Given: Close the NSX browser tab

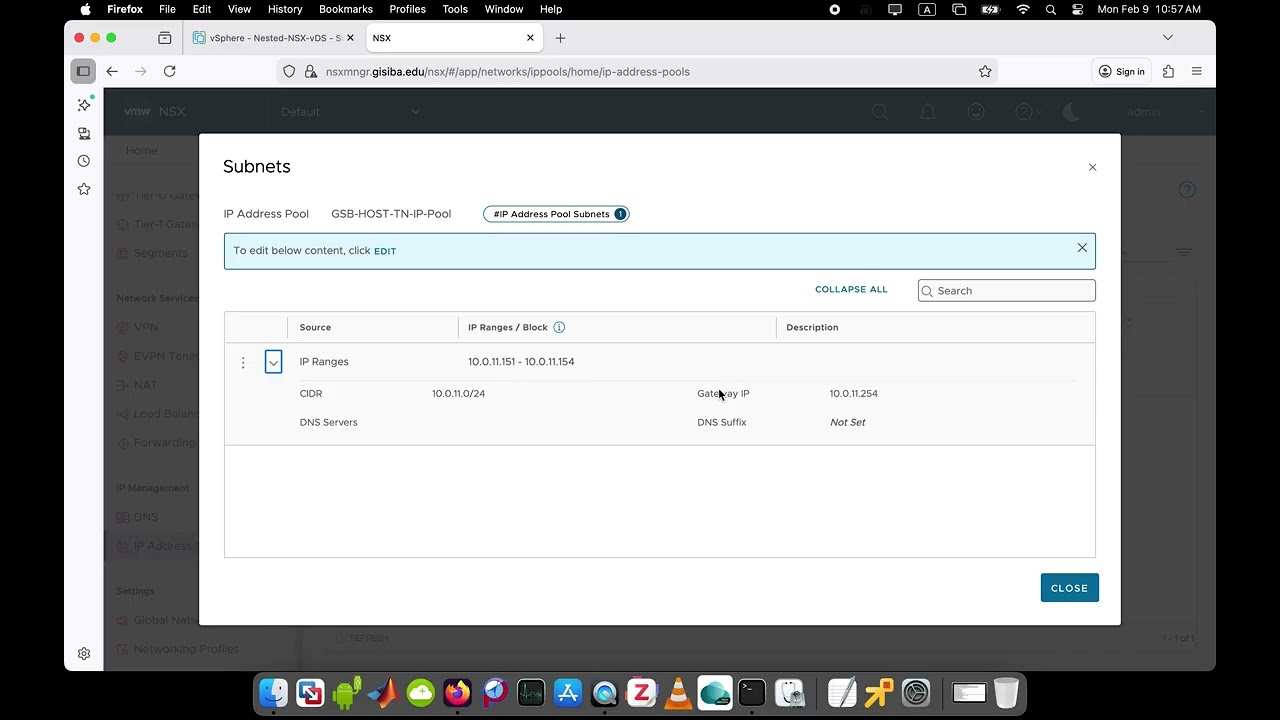Looking at the screenshot, I should click(530, 38).
